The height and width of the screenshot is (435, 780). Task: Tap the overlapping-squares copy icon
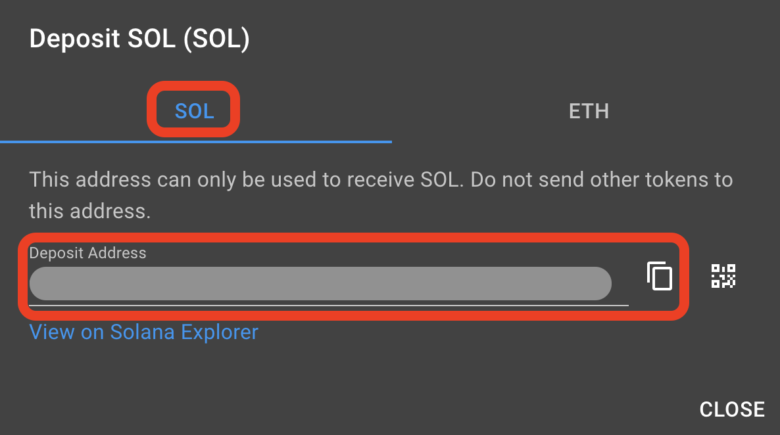659,276
